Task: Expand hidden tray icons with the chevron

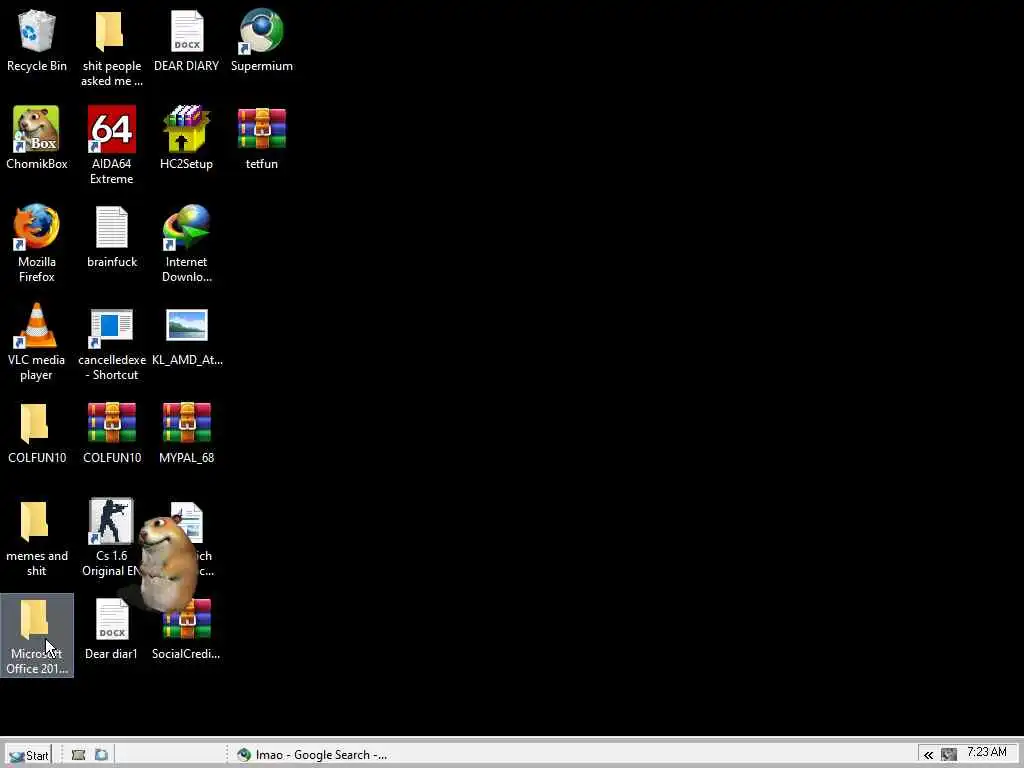Action: pyautogui.click(x=928, y=756)
